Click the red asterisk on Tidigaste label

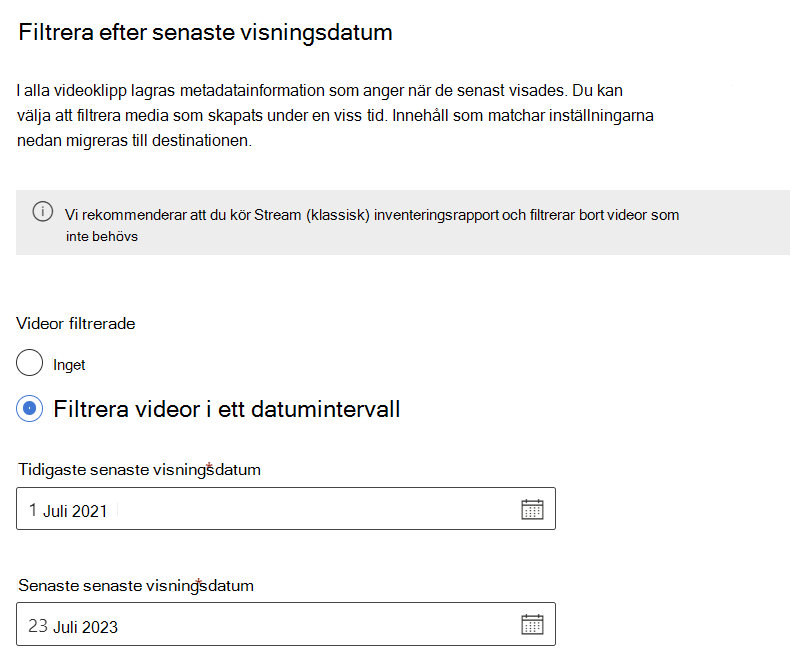[x=209, y=467]
